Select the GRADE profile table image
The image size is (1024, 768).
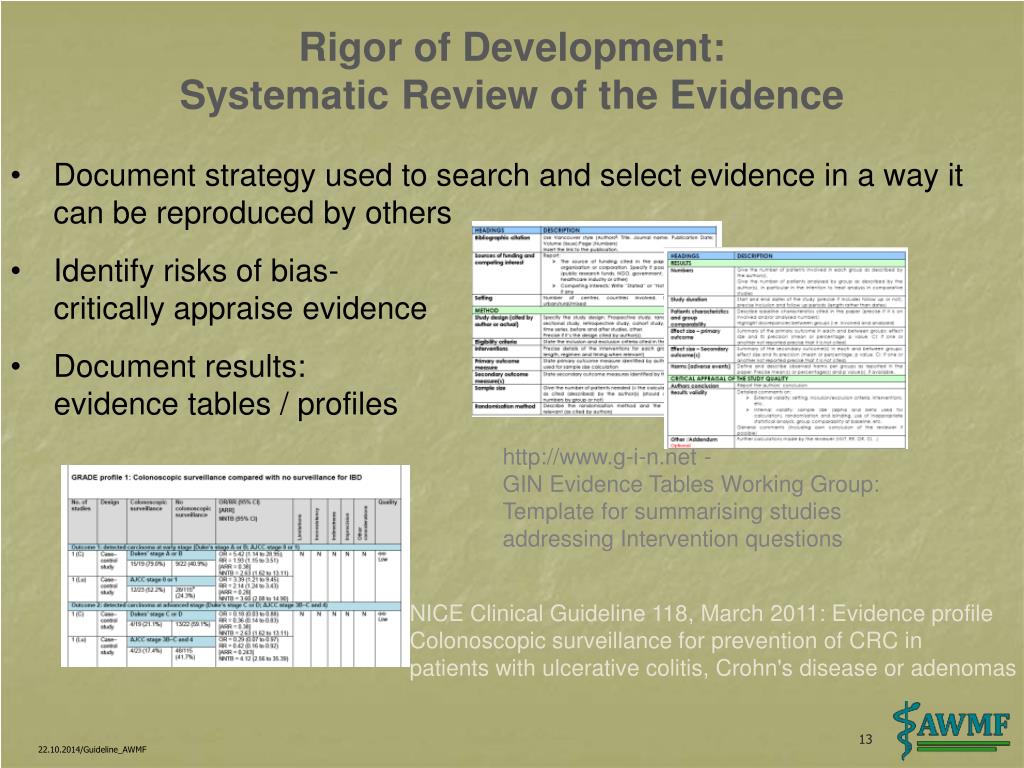(x=235, y=566)
